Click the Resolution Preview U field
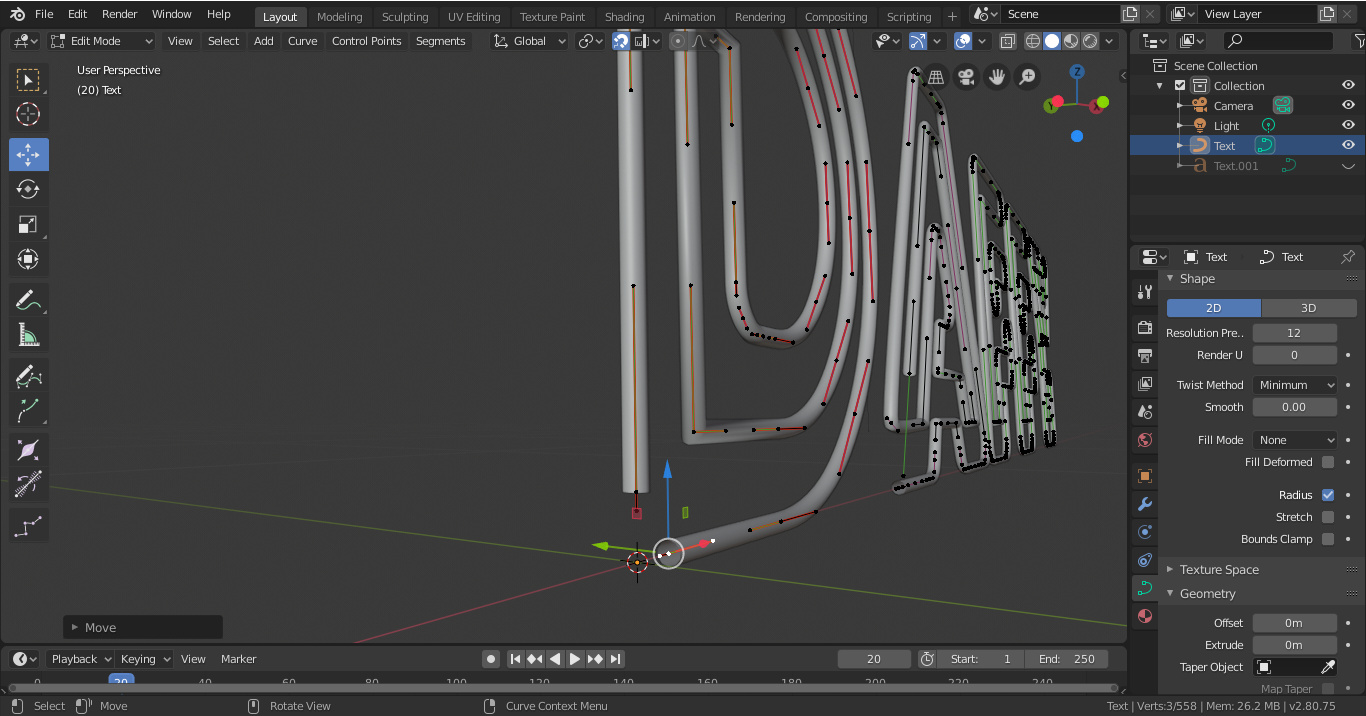This screenshot has height=716, width=1366. (x=1295, y=333)
